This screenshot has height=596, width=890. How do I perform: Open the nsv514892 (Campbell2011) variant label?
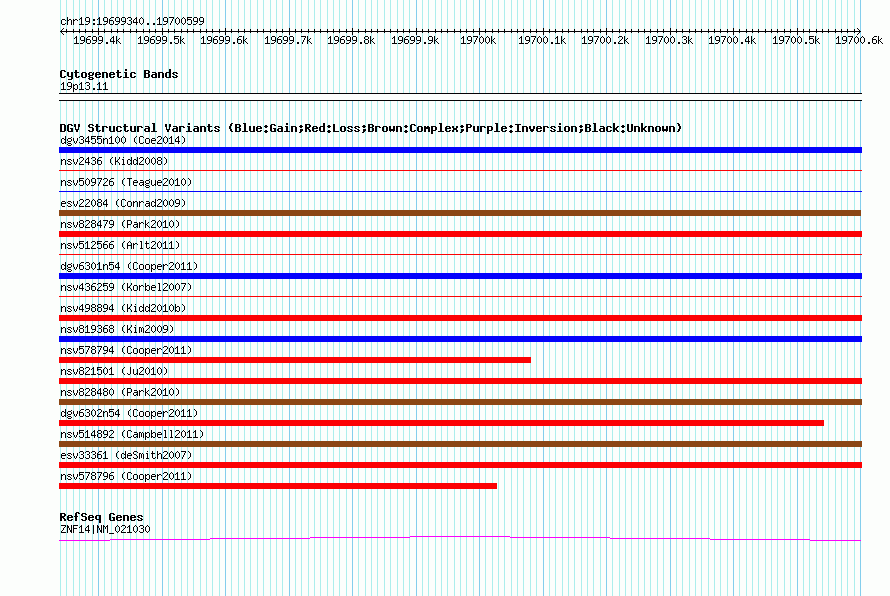point(132,434)
